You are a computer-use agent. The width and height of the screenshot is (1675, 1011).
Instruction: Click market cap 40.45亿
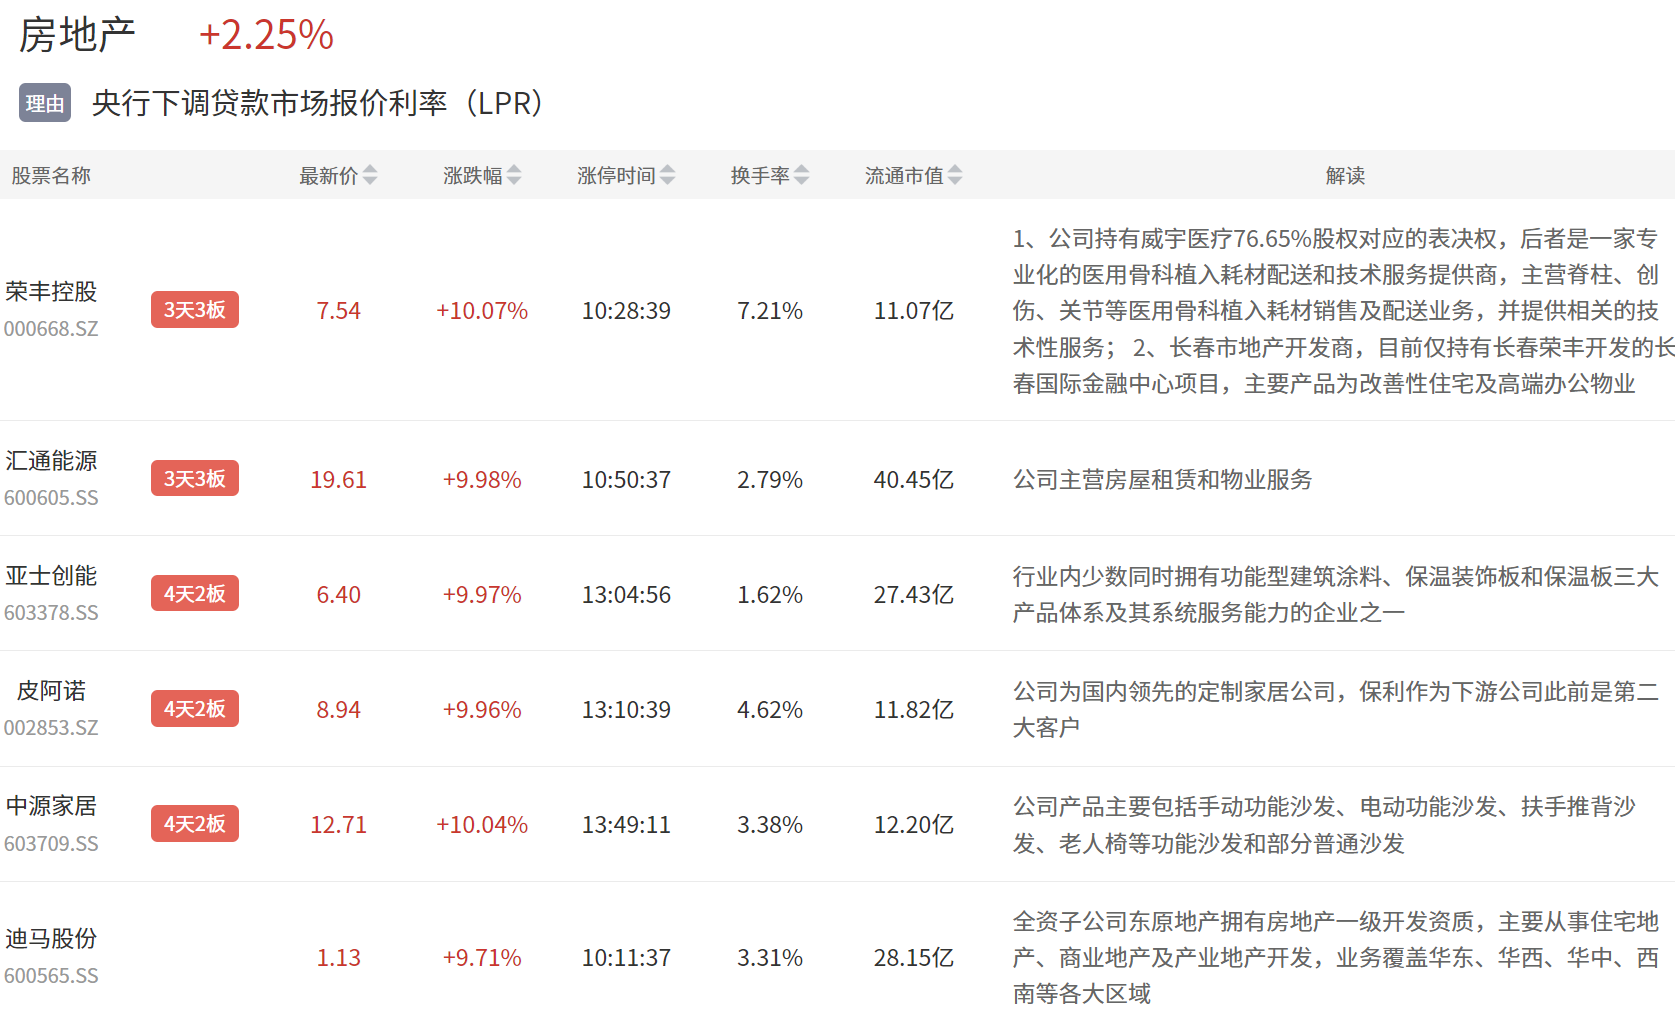[x=914, y=480]
